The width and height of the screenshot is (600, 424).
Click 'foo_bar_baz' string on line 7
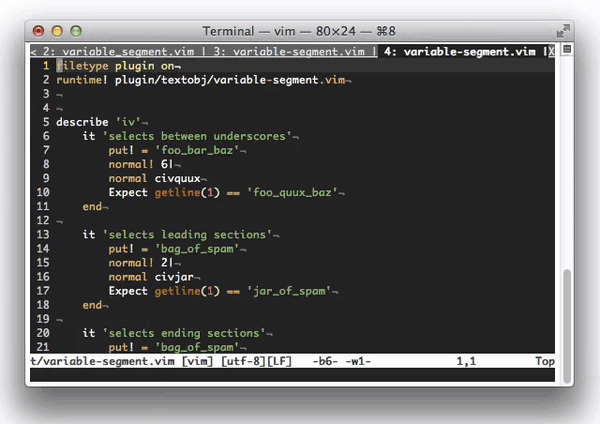point(197,150)
